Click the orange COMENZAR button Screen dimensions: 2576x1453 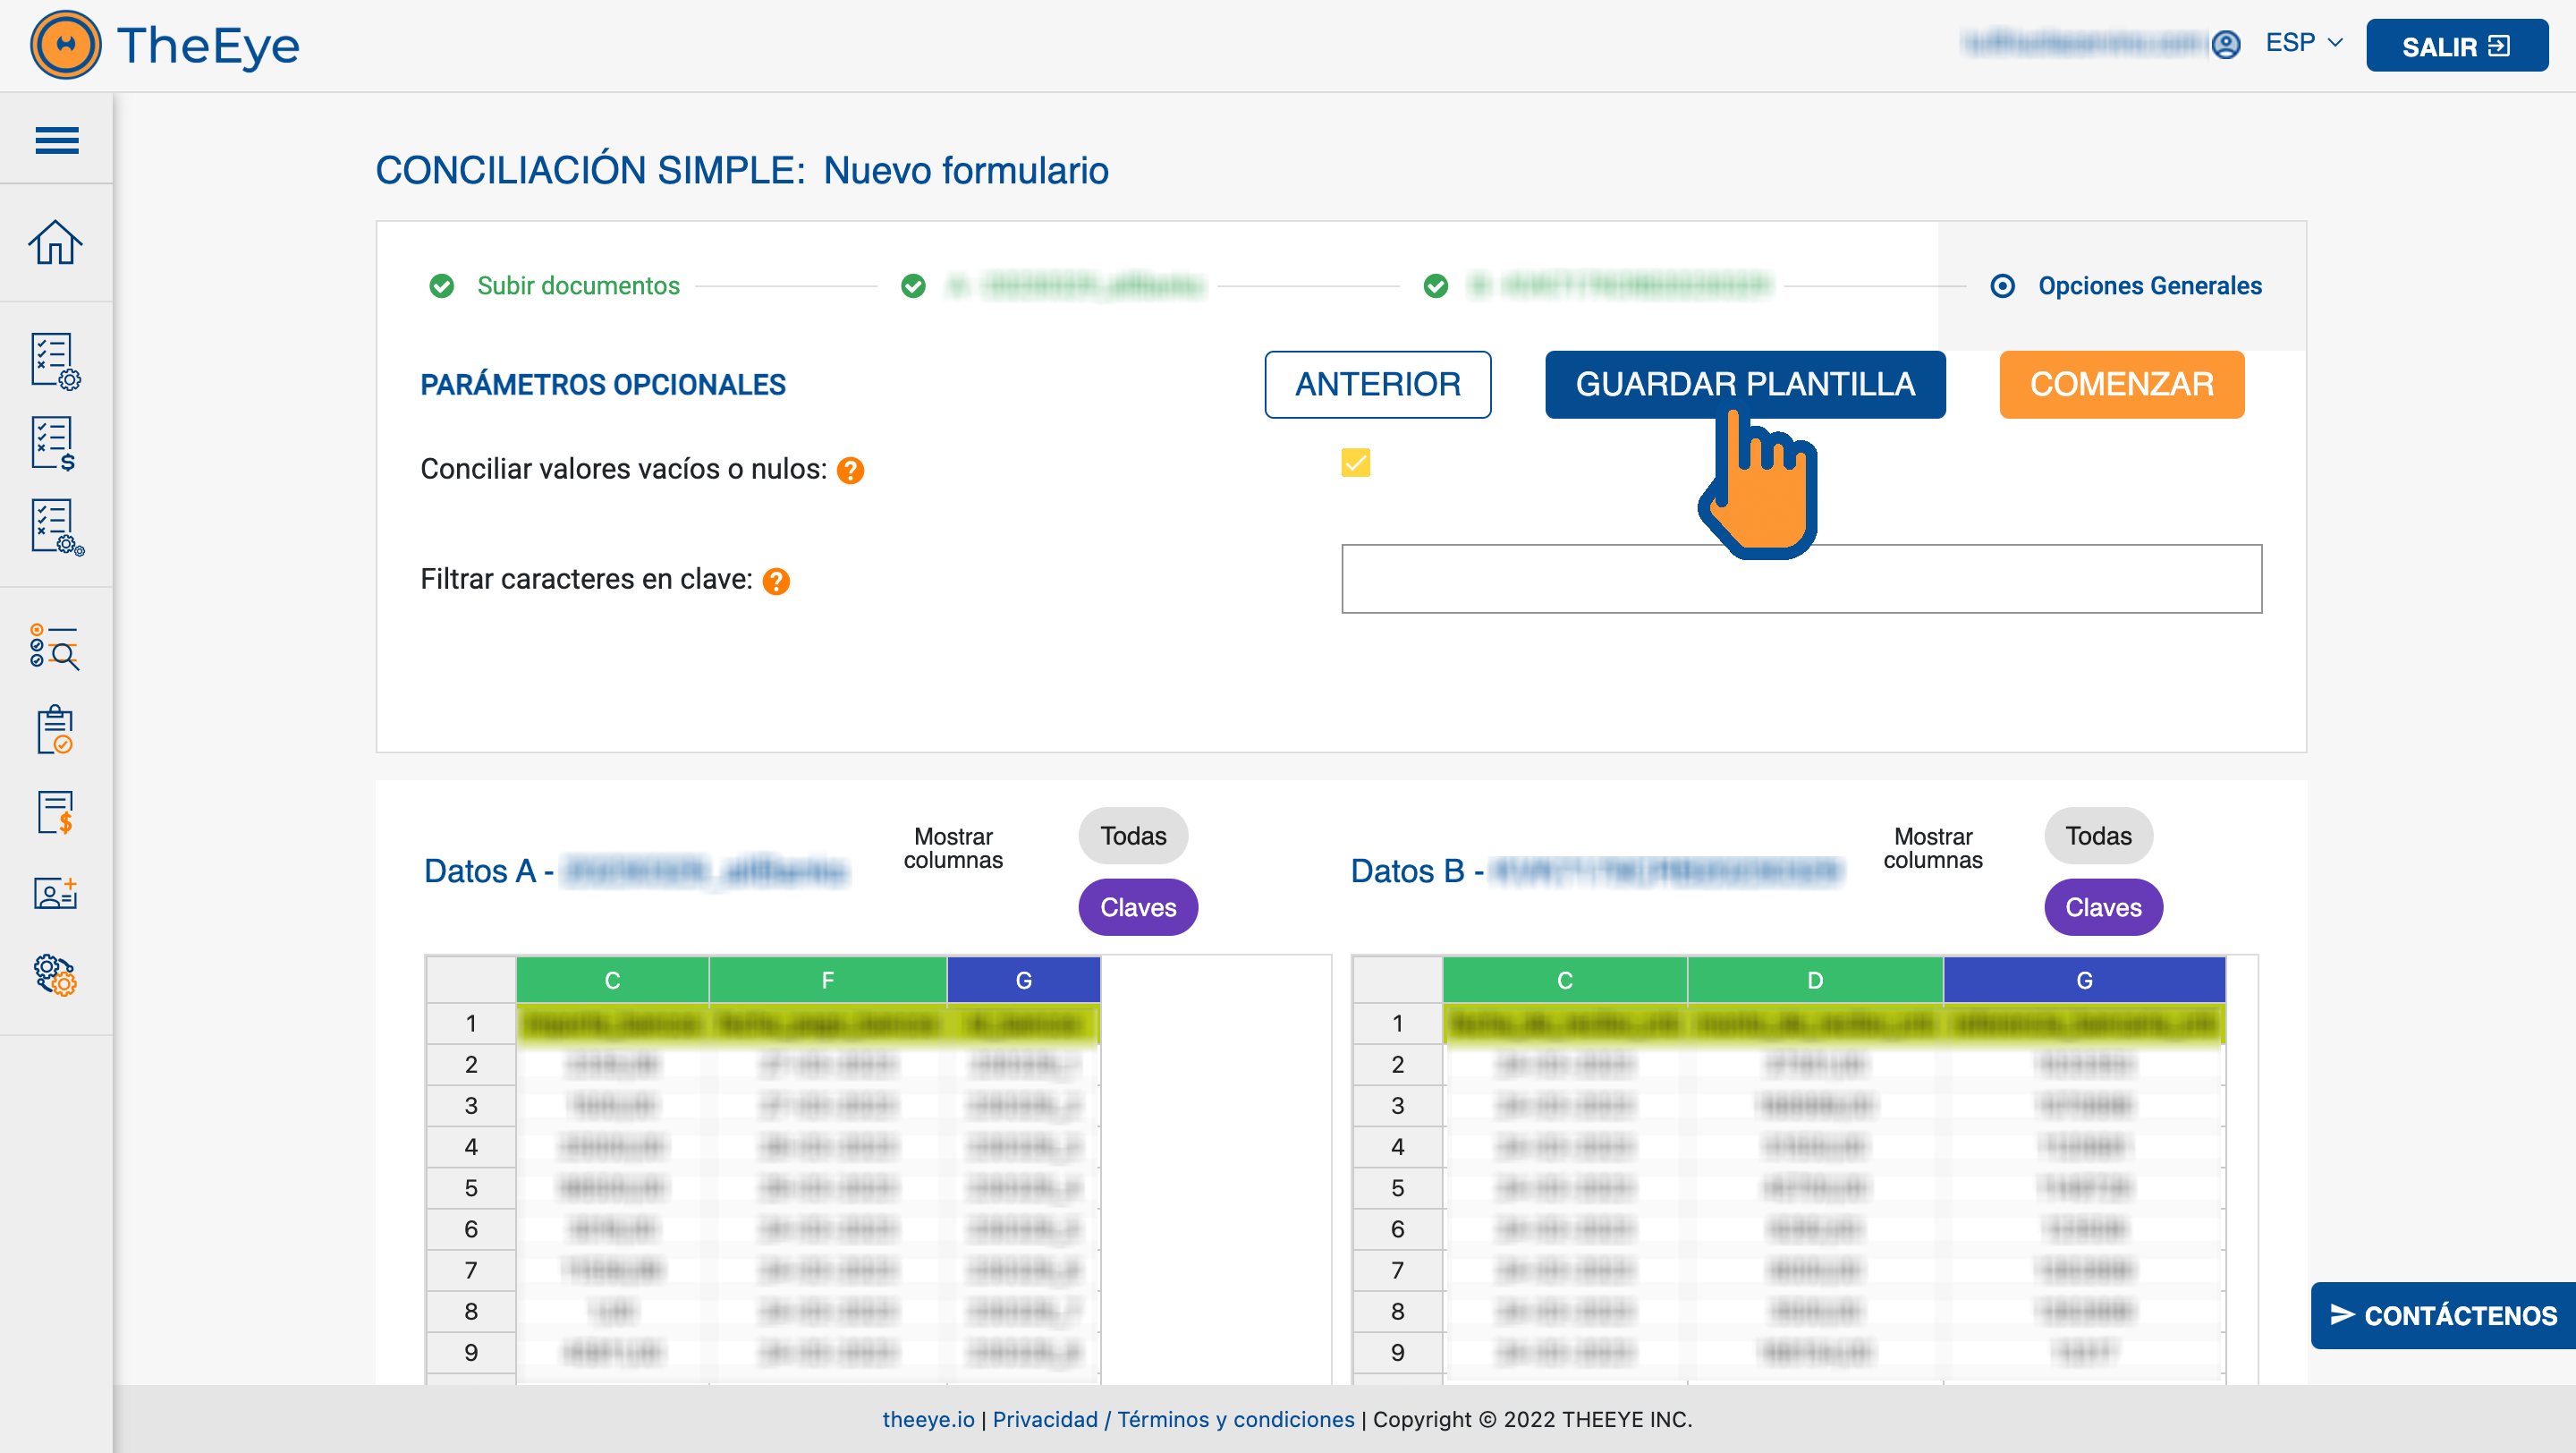click(2121, 384)
